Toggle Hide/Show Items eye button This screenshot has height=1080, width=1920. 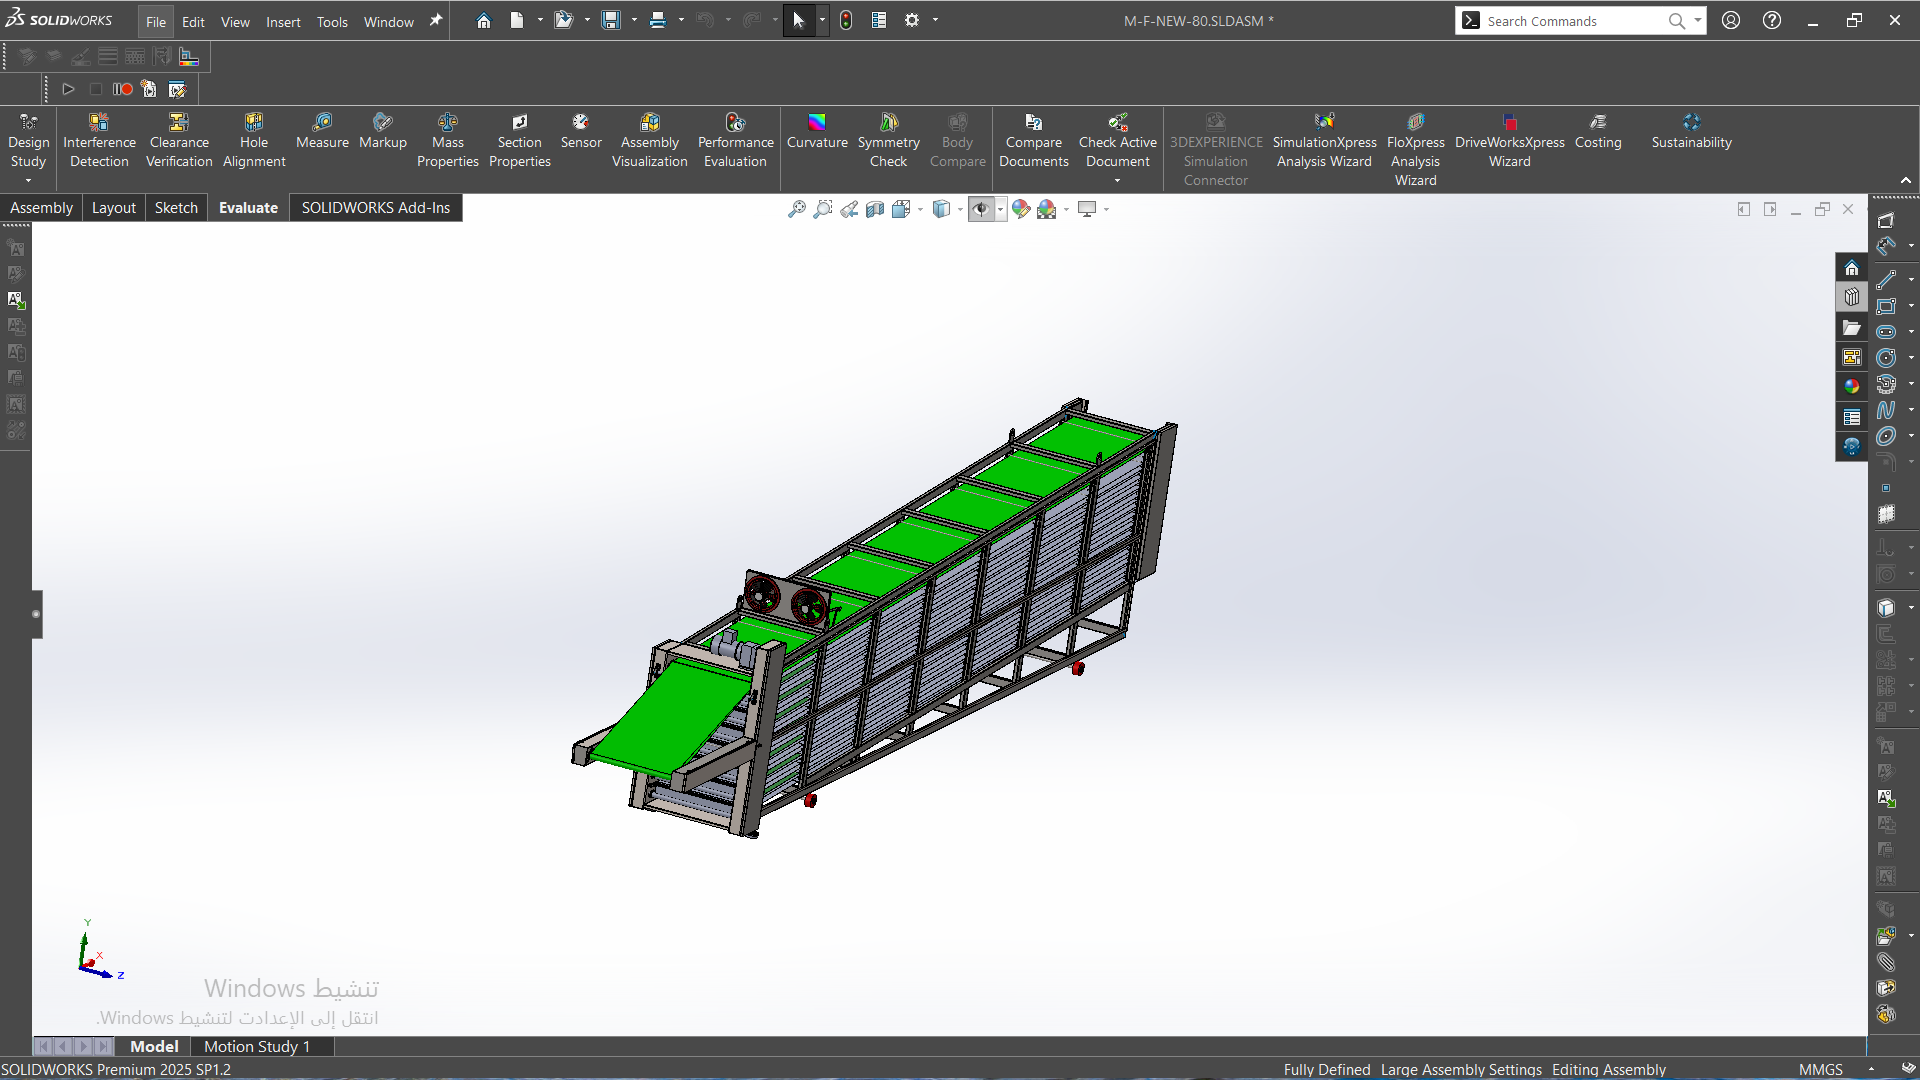[x=981, y=209]
